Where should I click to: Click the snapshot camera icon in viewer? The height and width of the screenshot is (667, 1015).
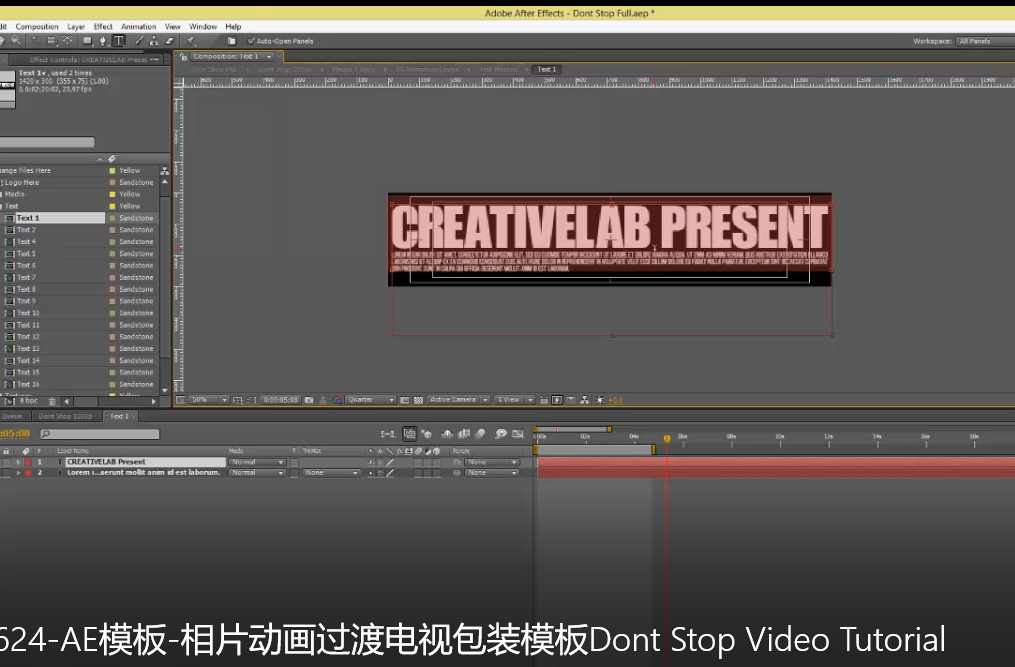[x=309, y=400]
